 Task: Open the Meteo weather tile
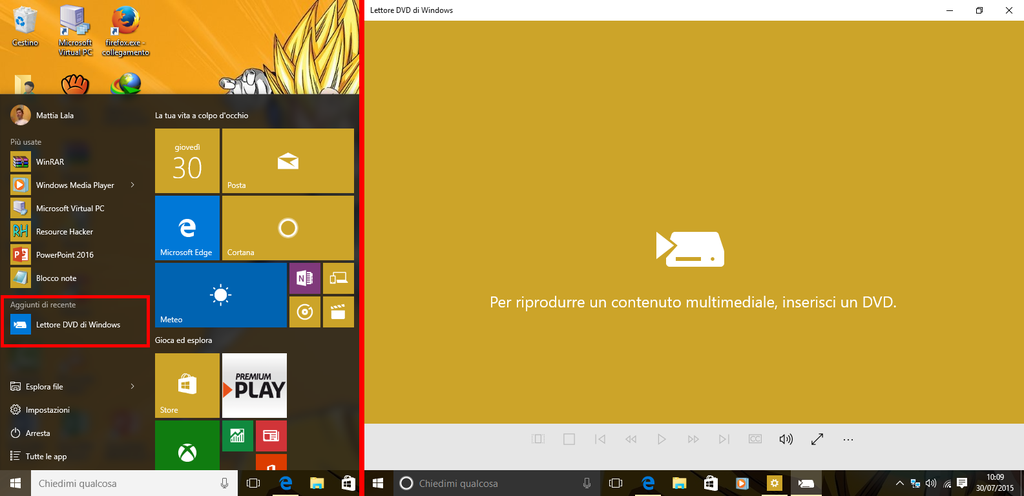tap(221, 295)
